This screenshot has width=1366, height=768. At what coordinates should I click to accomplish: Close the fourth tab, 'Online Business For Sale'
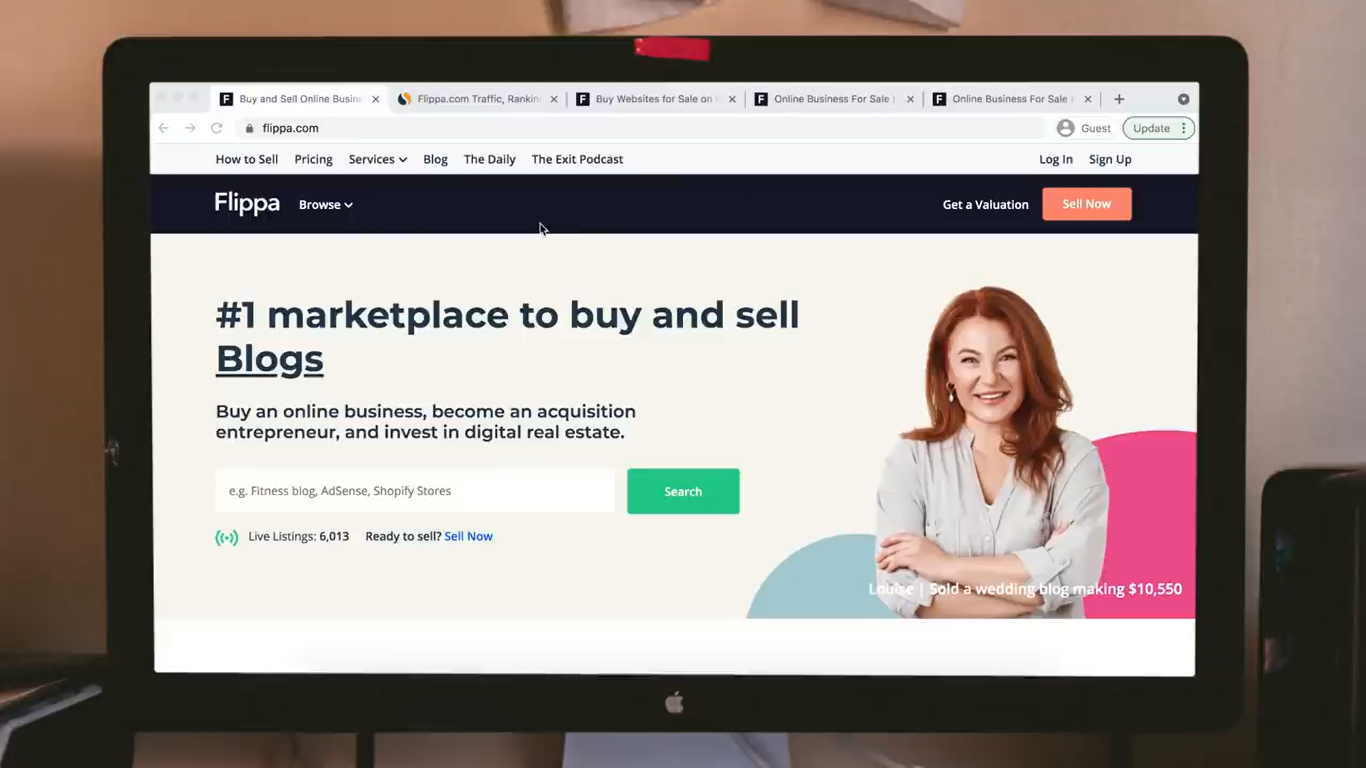coord(910,99)
